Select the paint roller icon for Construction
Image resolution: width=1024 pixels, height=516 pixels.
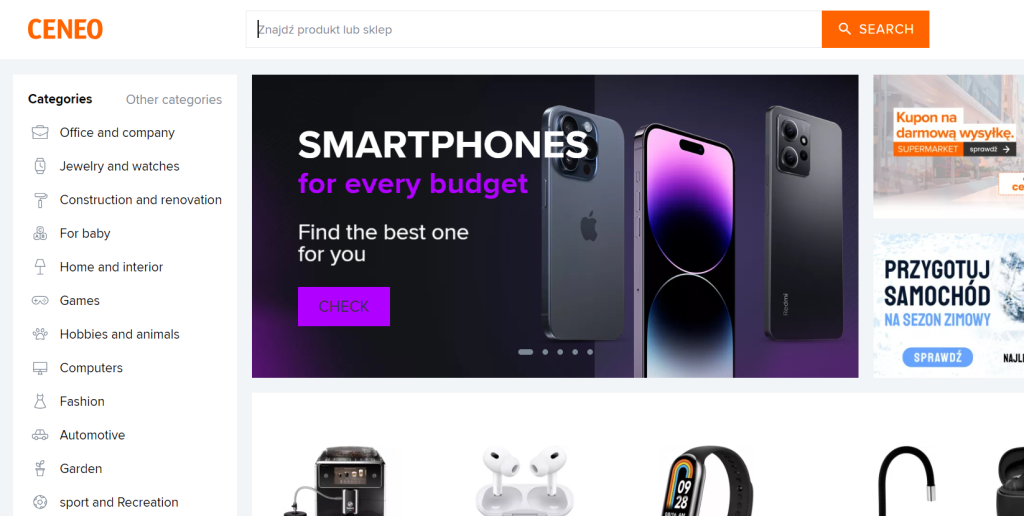[40, 200]
